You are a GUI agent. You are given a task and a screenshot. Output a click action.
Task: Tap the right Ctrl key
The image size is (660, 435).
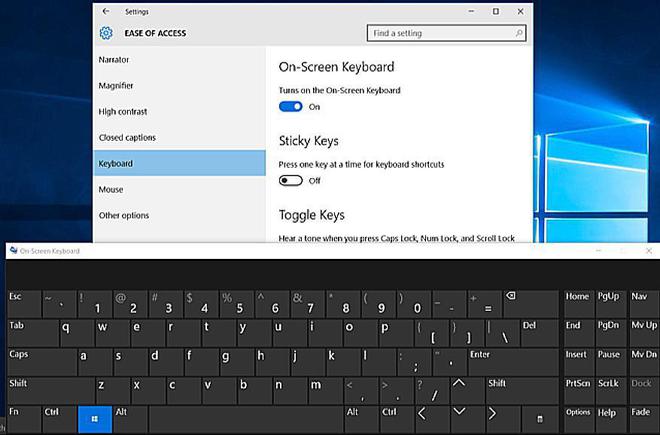[x=397, y=419]
